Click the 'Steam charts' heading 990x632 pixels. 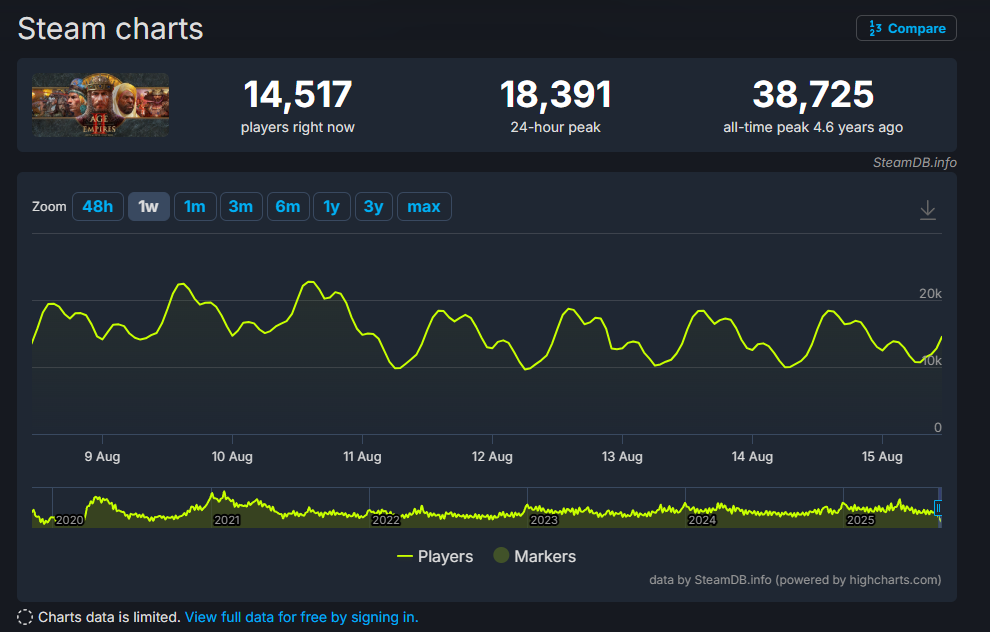click(x=110, y=29)
